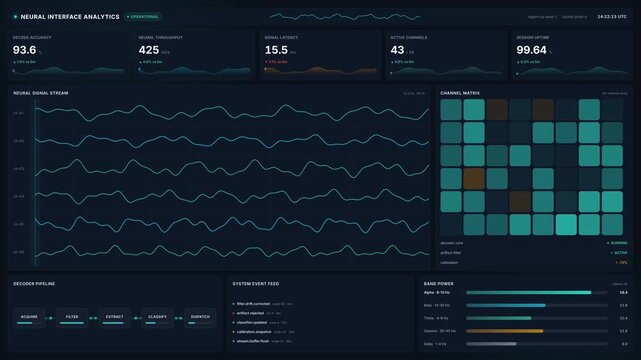Image resolution: width=641 pixels, height=360 pixels.
Task: Click the connector between FILTER and EXTRACT
Action: click(x=93, y=318)
